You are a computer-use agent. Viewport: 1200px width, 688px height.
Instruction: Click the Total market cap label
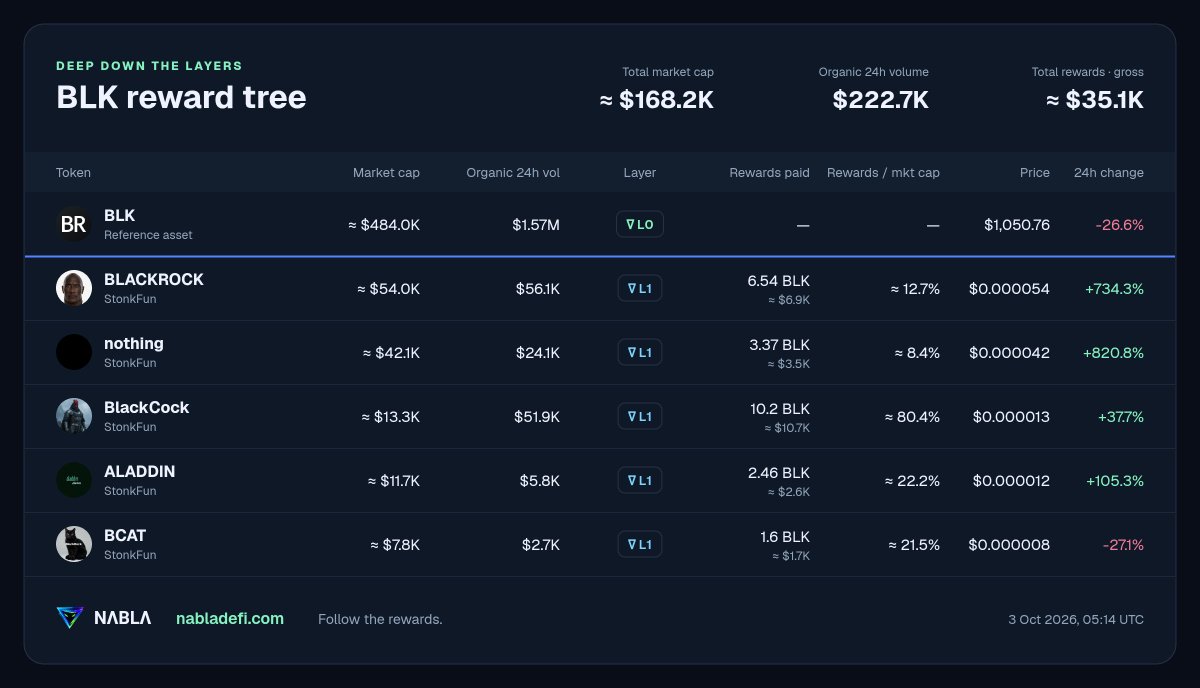668,72
